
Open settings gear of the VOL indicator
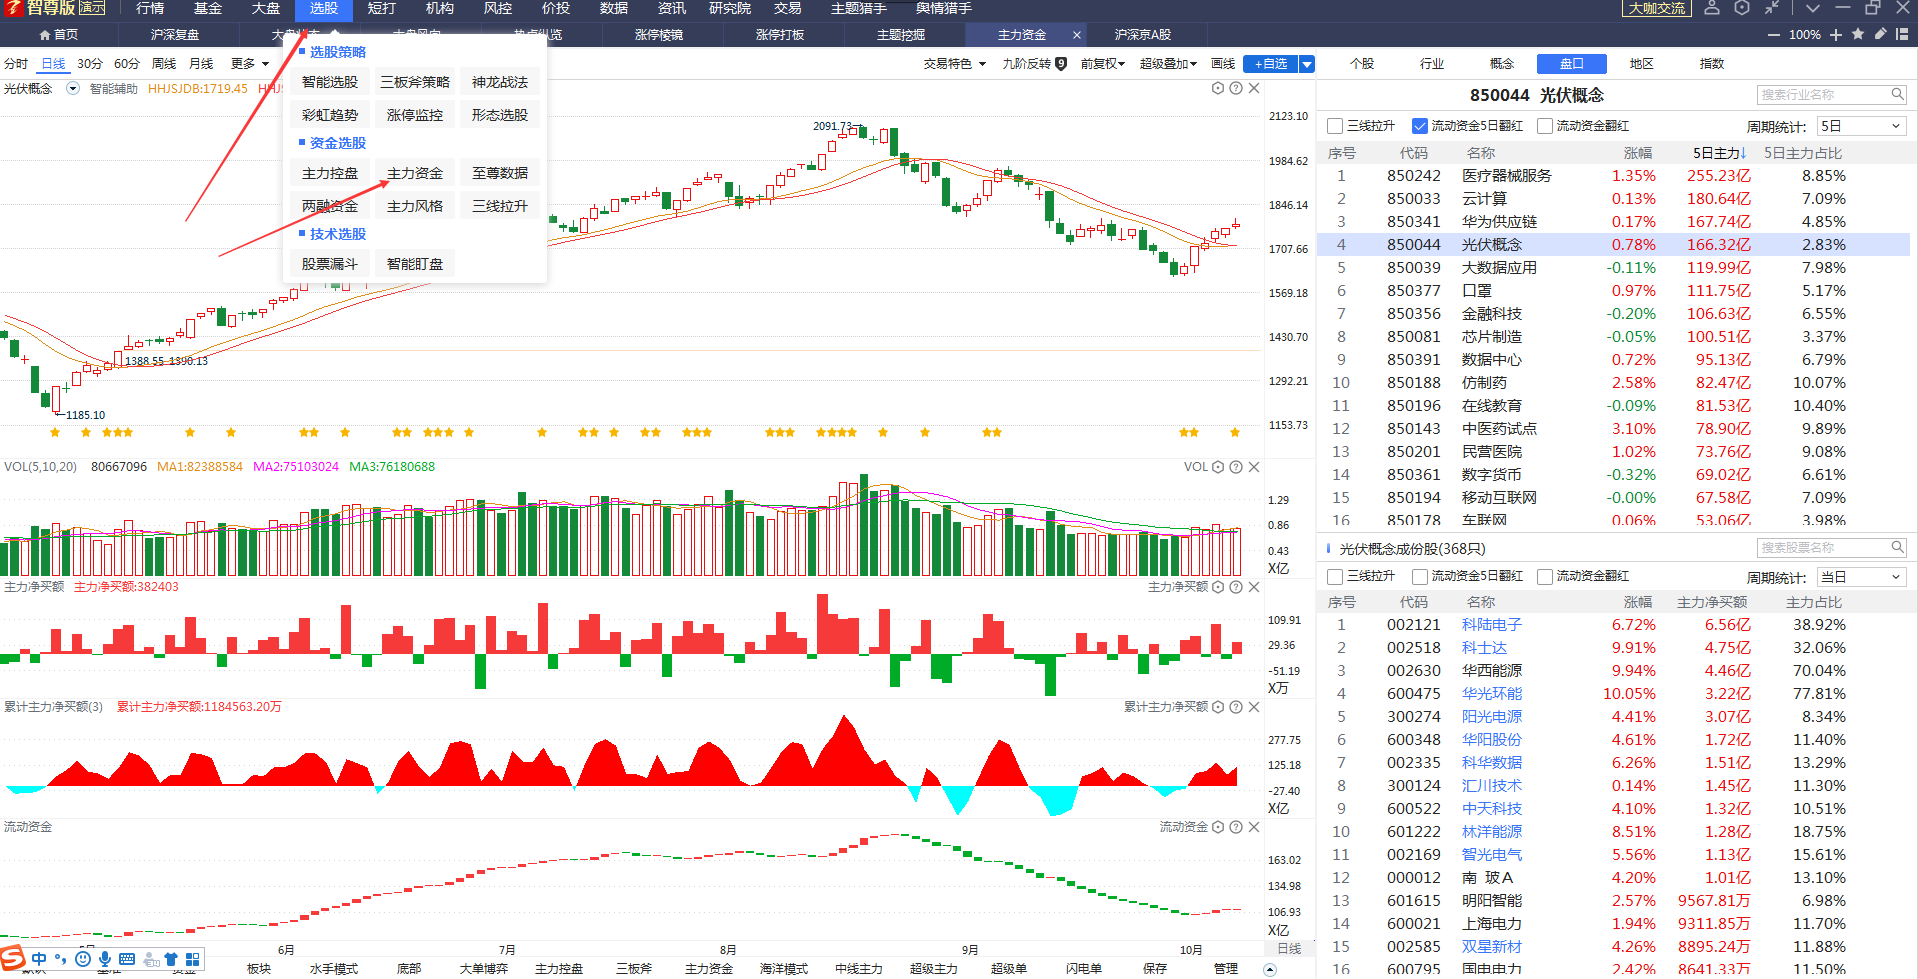(x=1218, y=467)
